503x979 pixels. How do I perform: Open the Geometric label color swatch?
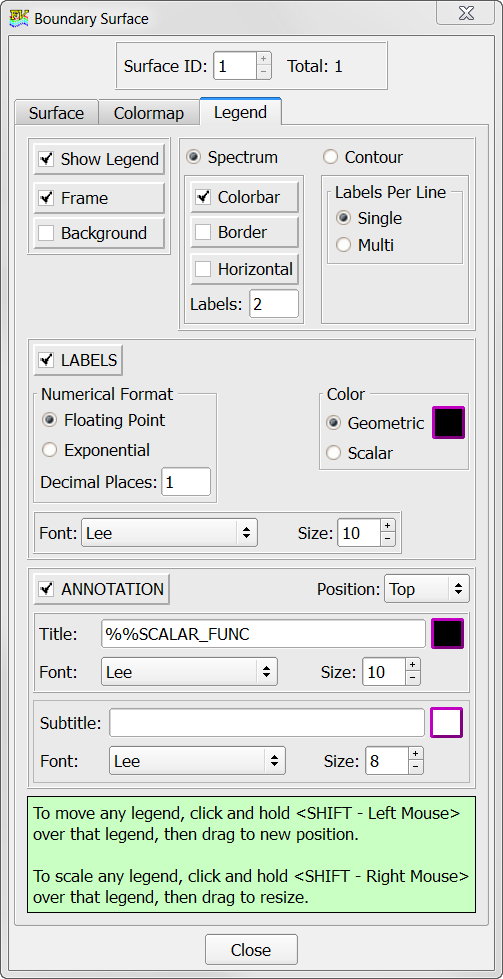click(449, 423)
